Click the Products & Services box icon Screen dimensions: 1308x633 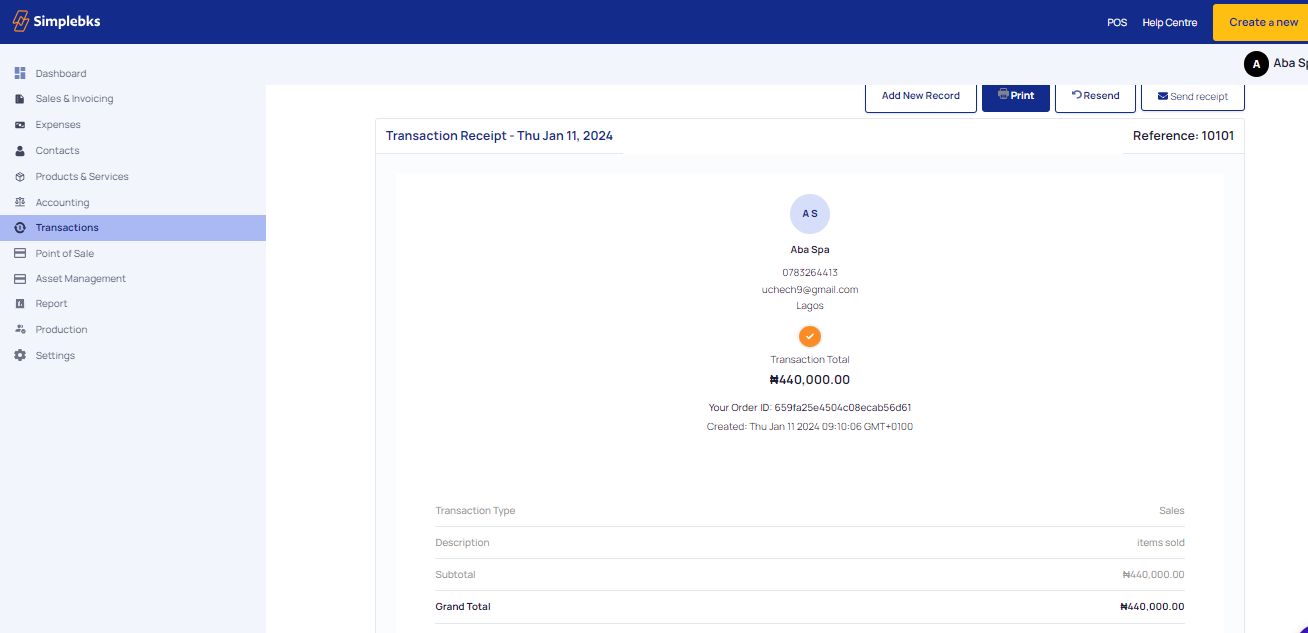[20, 177]
